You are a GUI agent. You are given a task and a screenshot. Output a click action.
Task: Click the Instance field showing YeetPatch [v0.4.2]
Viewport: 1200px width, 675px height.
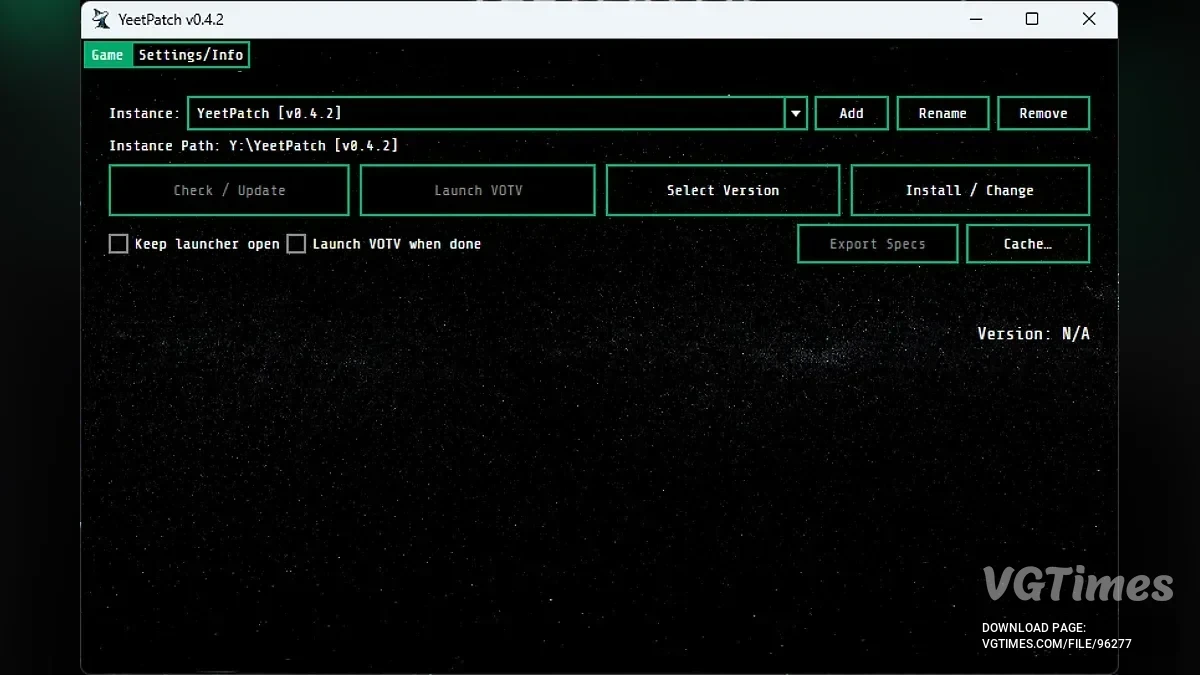486,113
